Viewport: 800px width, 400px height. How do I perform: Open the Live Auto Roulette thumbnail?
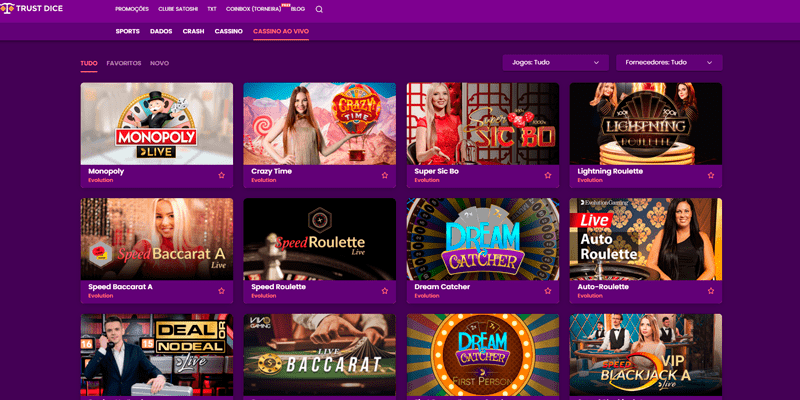pos(646,239)
